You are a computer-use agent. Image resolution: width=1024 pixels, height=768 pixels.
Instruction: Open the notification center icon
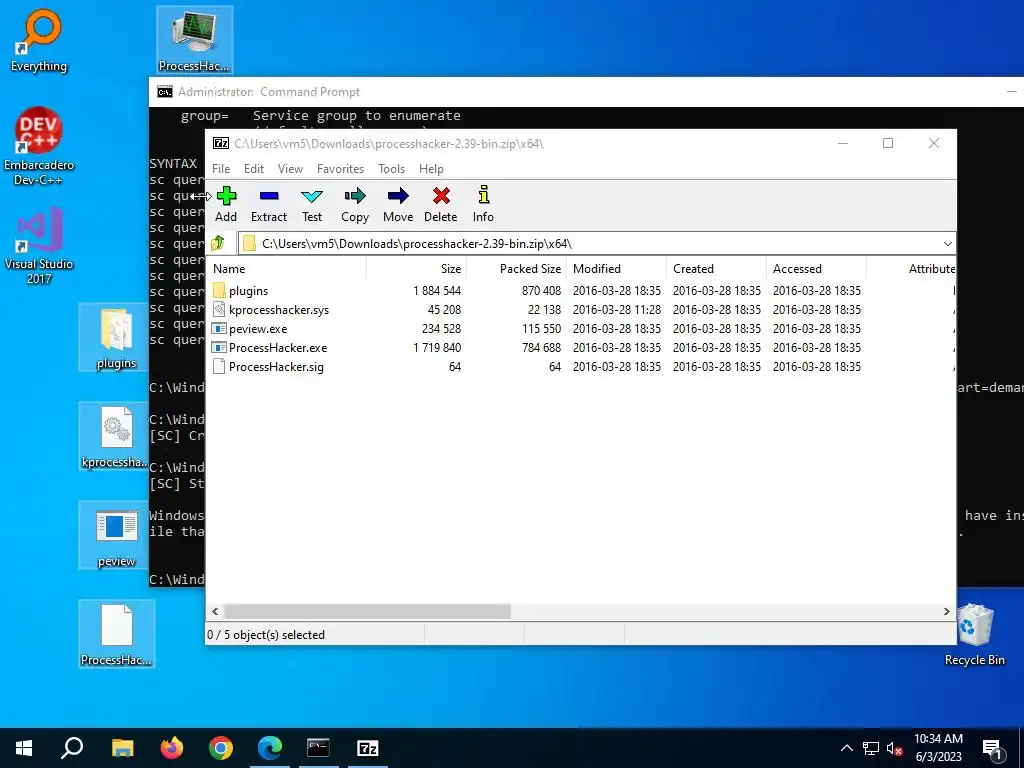pos(992,749)
